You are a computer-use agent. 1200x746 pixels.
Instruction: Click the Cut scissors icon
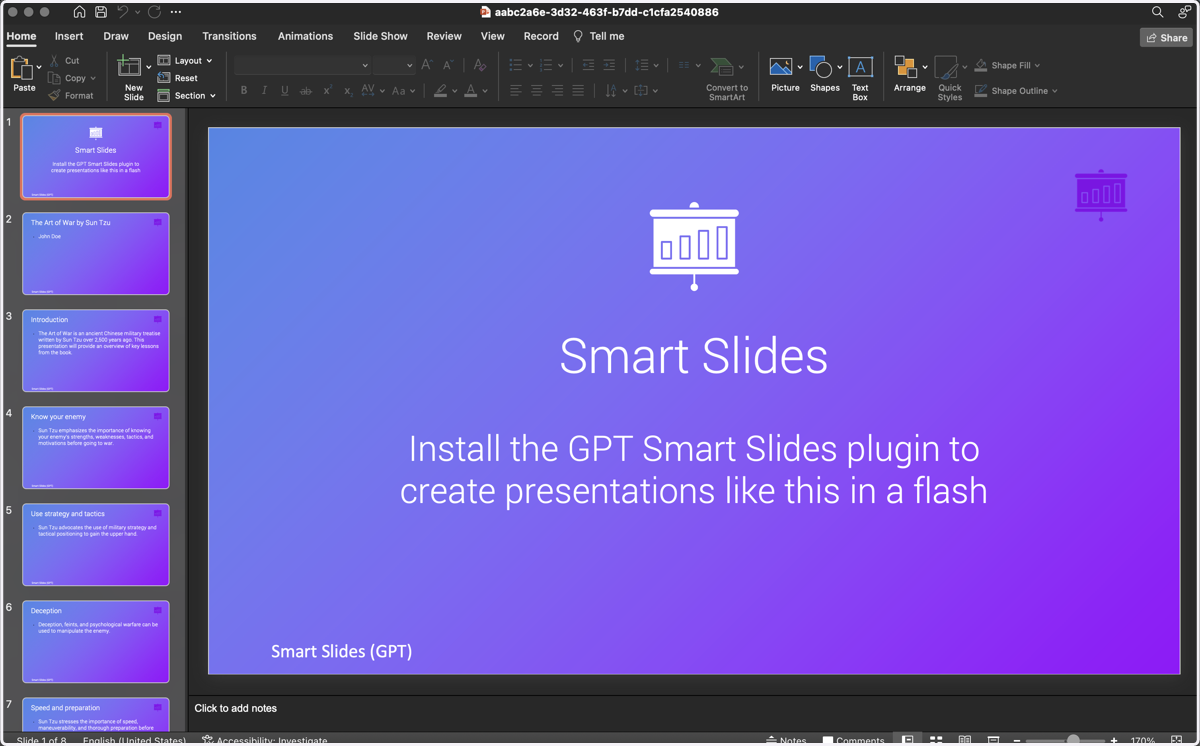pyautogui.click(x=55, y=61)
